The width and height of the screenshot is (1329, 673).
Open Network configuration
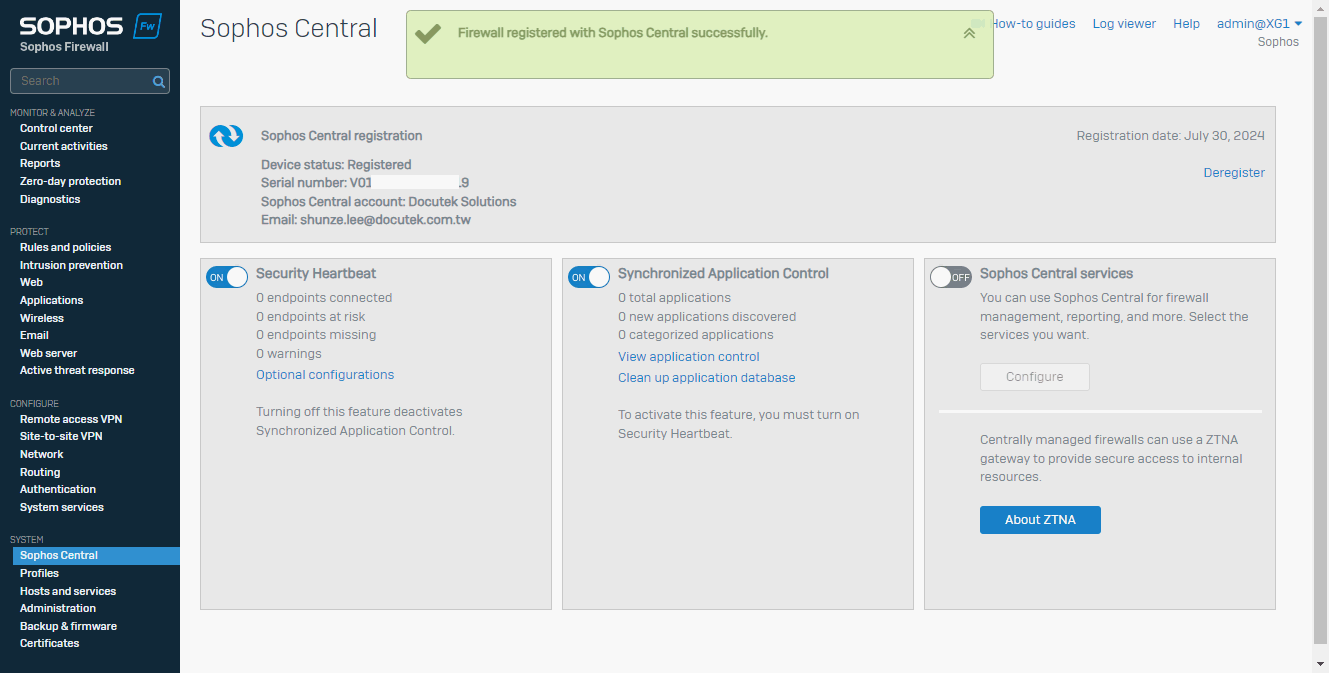41,454
